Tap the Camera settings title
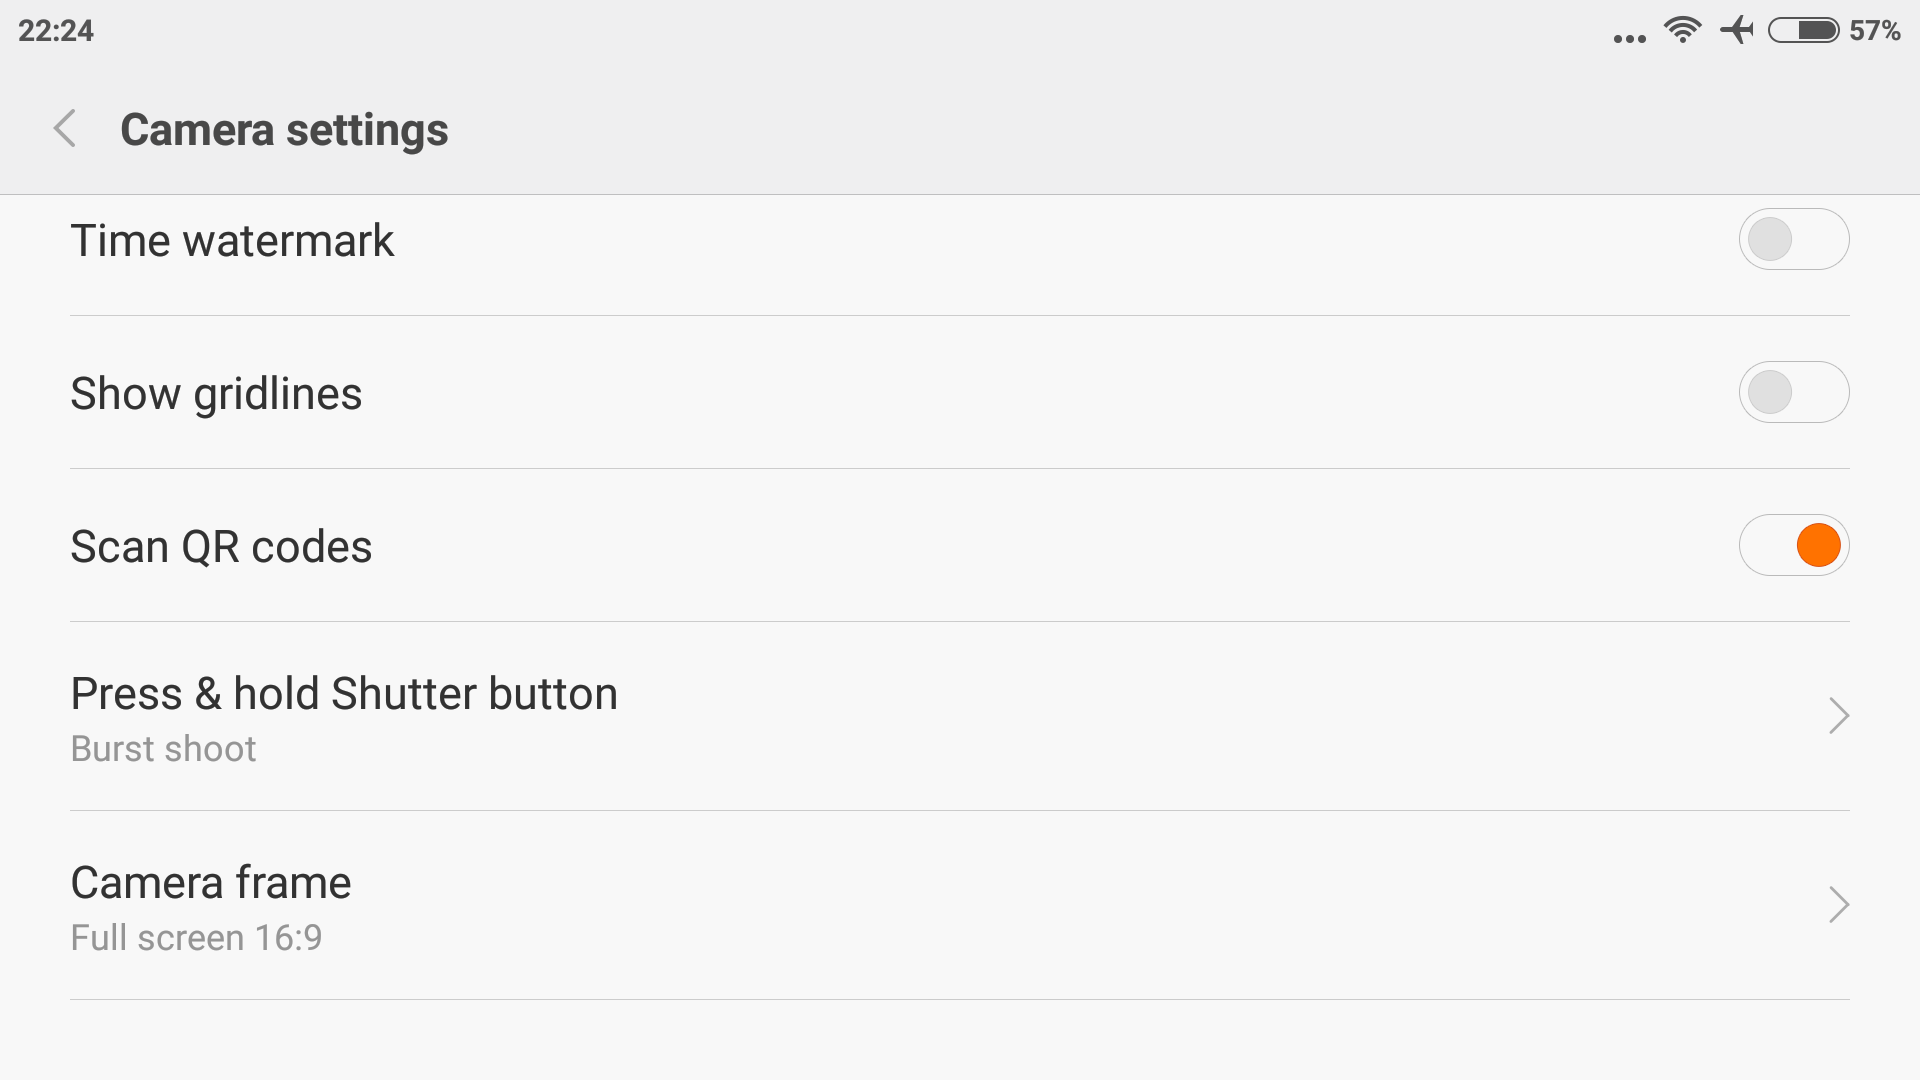The height and width of the screenshot is (1080, 1920). (284, 130)
